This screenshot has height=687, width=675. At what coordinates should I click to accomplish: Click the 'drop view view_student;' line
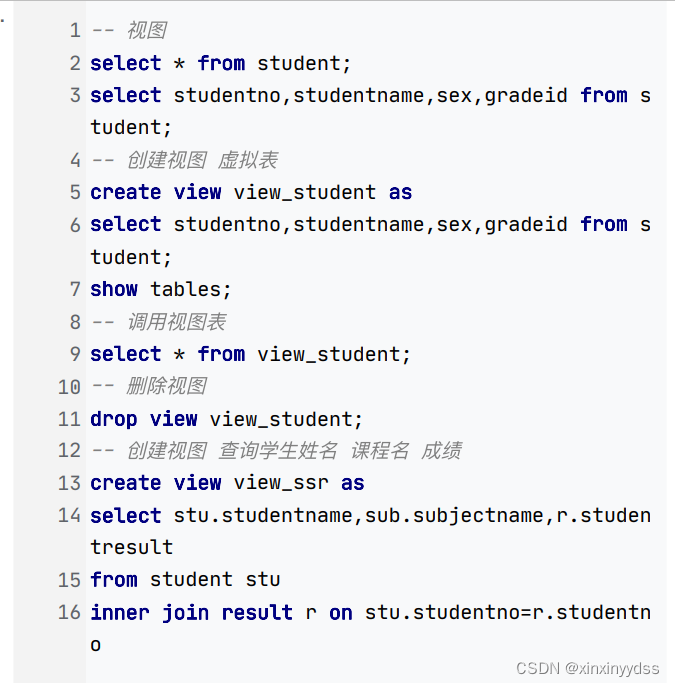click(226, 419)
